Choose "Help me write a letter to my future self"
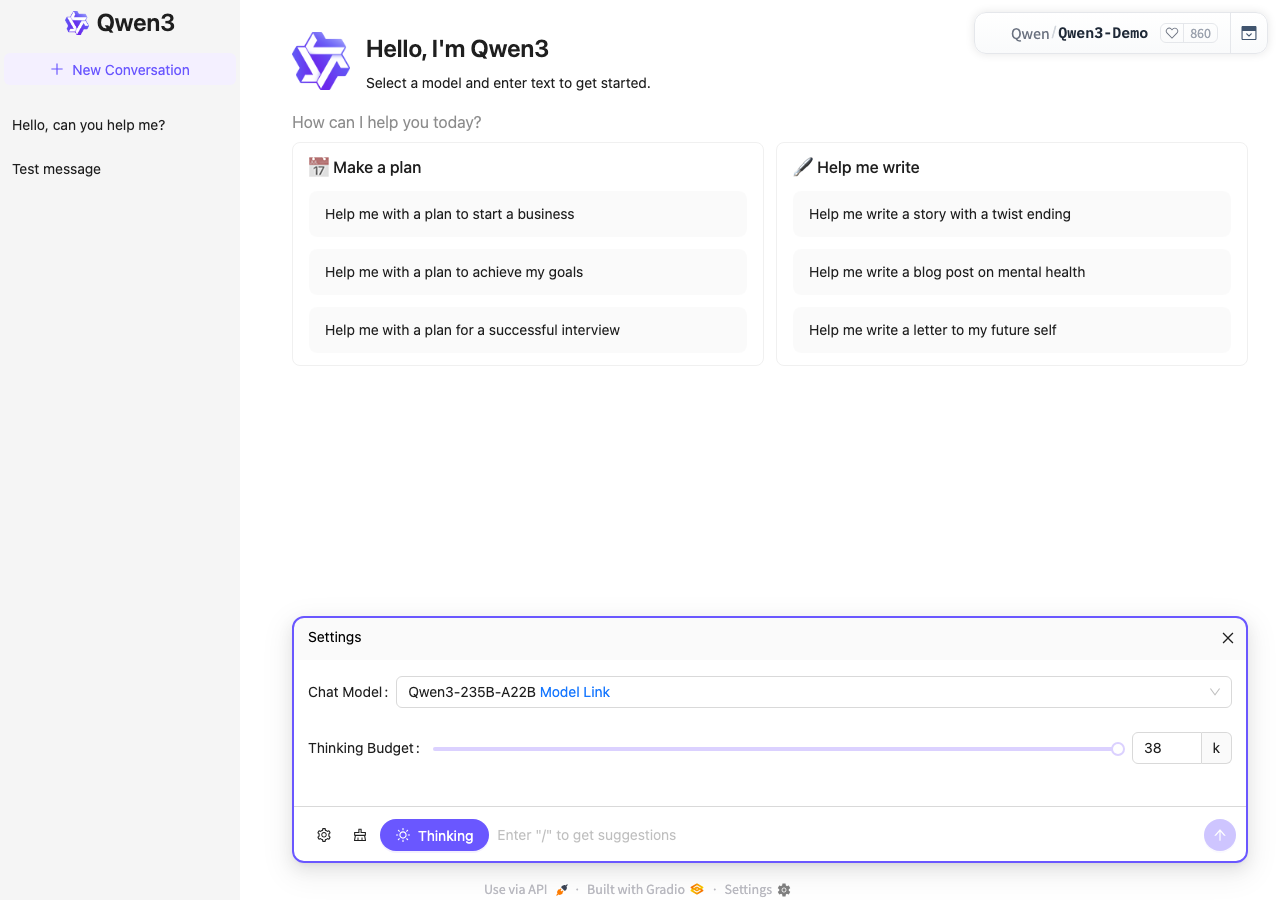The height and width of the screenshot is (900, 1280). [1012, 330]
